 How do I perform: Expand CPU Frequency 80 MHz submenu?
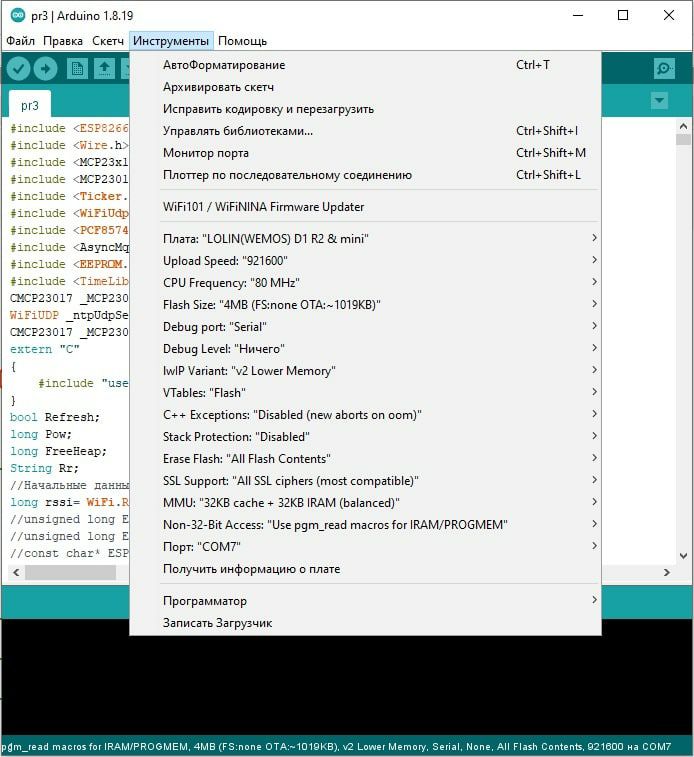point(365,283)
